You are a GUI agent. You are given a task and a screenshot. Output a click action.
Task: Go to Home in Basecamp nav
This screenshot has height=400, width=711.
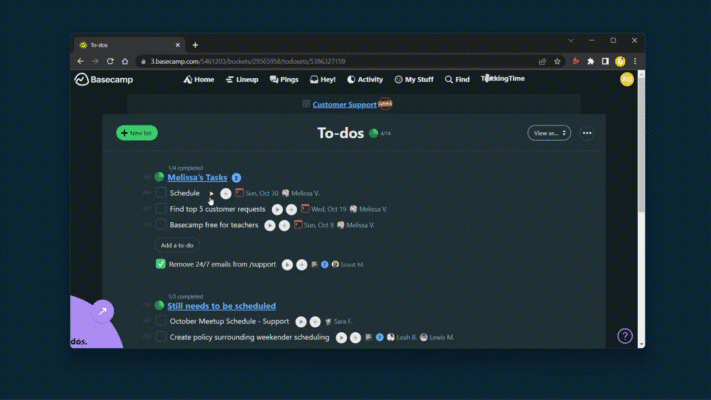coord(199,79)
